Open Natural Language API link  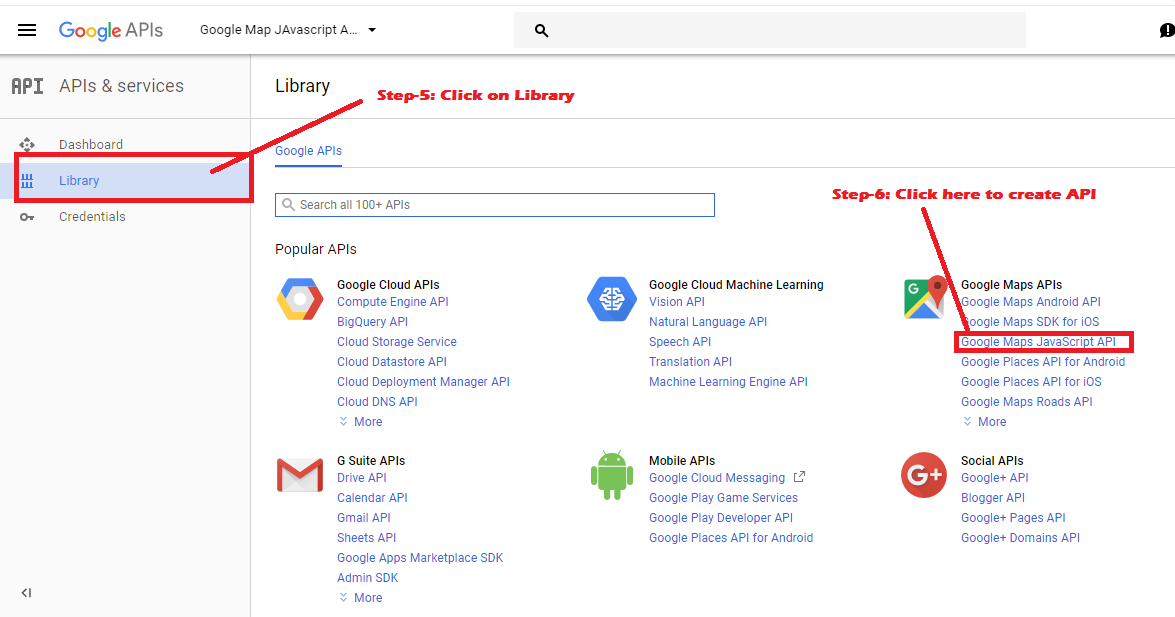[708, 322]
